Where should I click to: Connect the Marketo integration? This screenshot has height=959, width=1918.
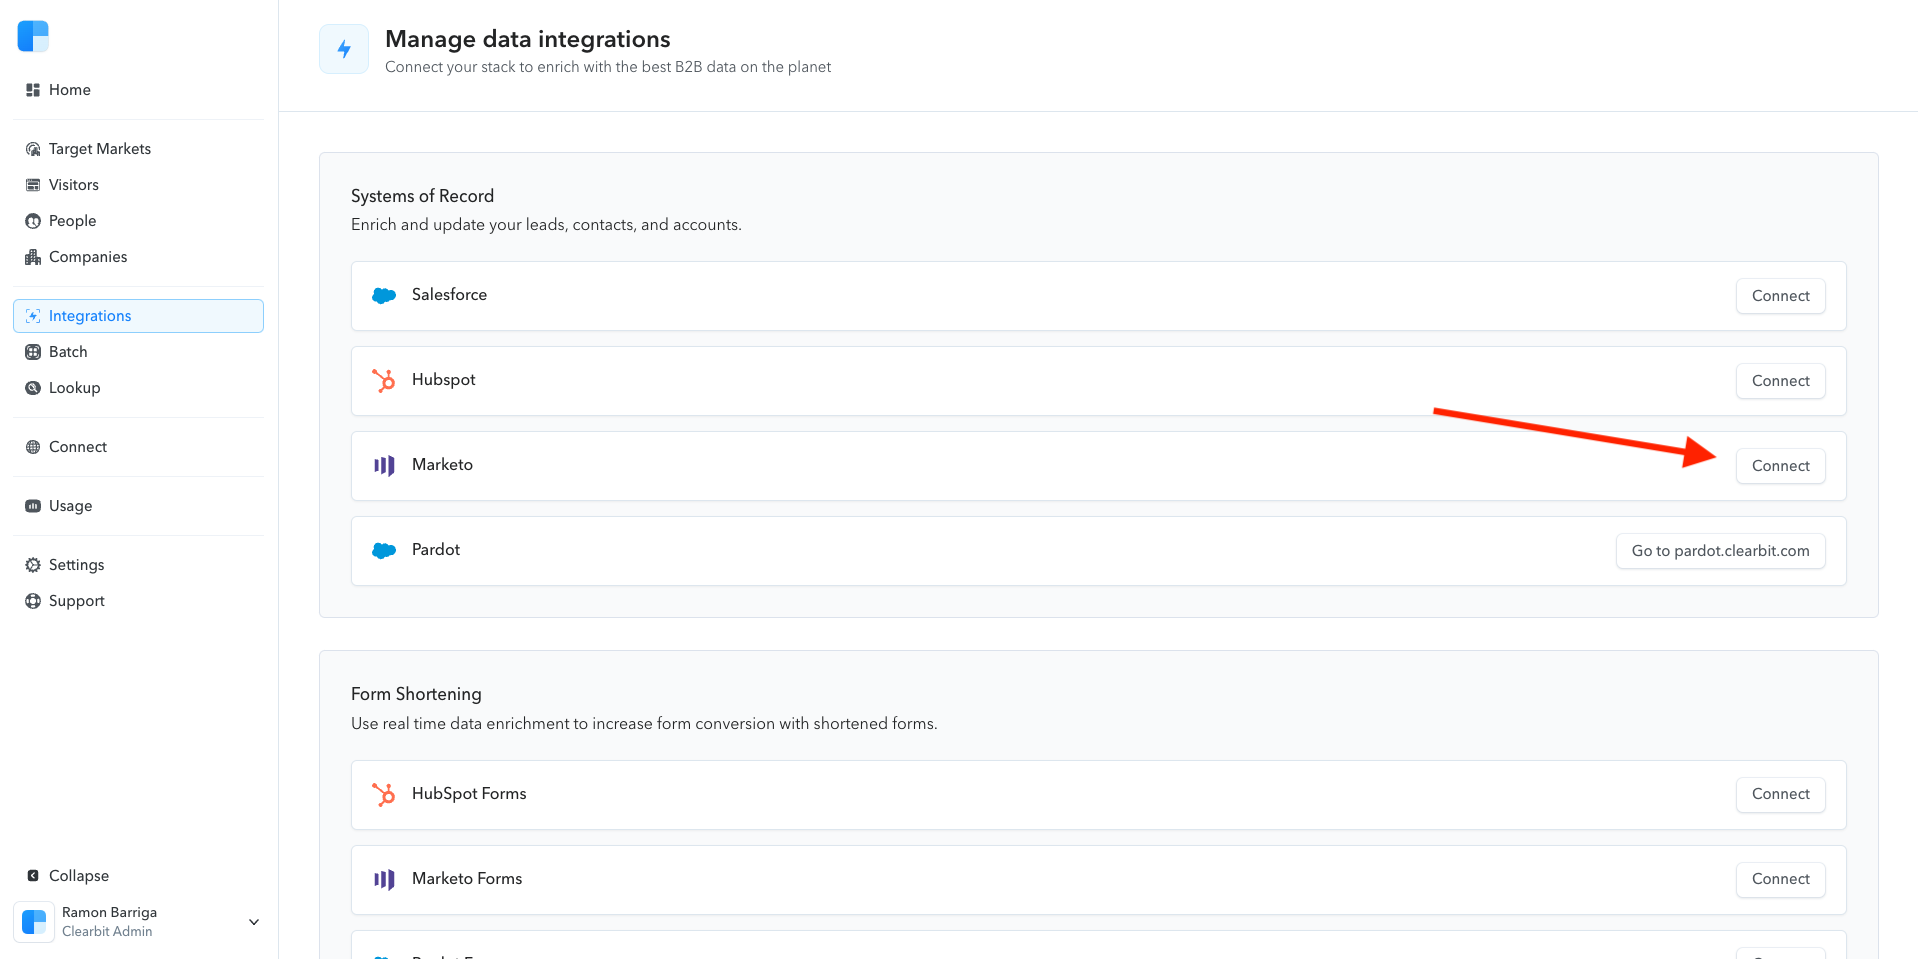click(1780, 466)
